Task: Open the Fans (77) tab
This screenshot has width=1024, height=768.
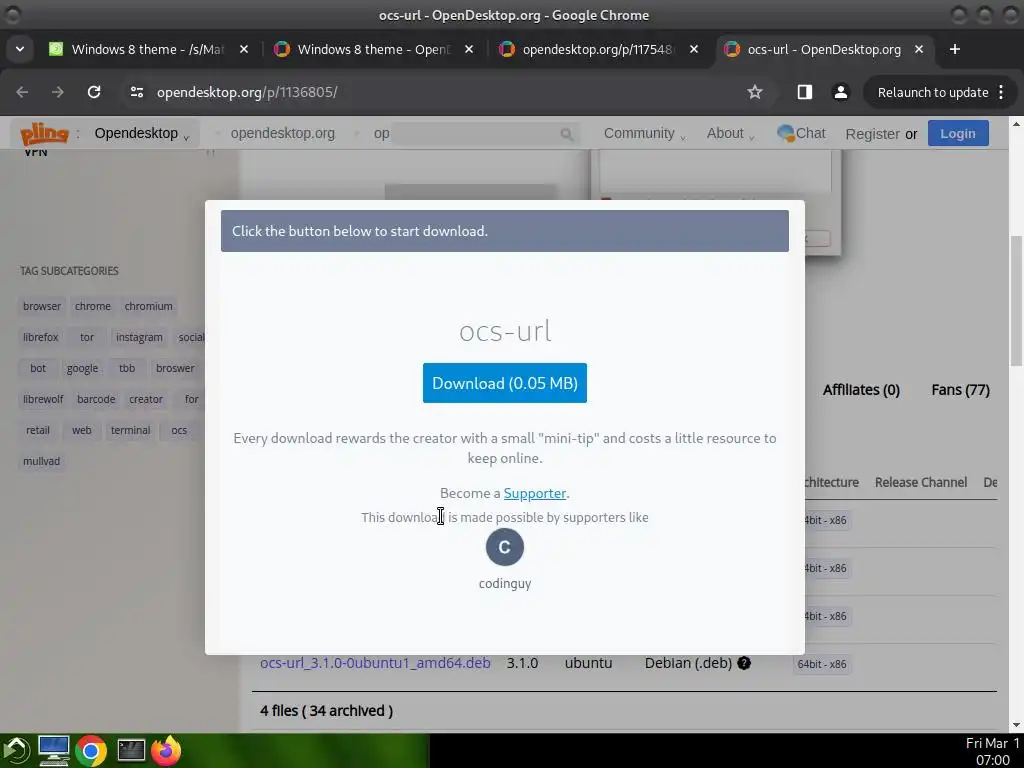Action: pyautogui.click(x=960, y=390)
